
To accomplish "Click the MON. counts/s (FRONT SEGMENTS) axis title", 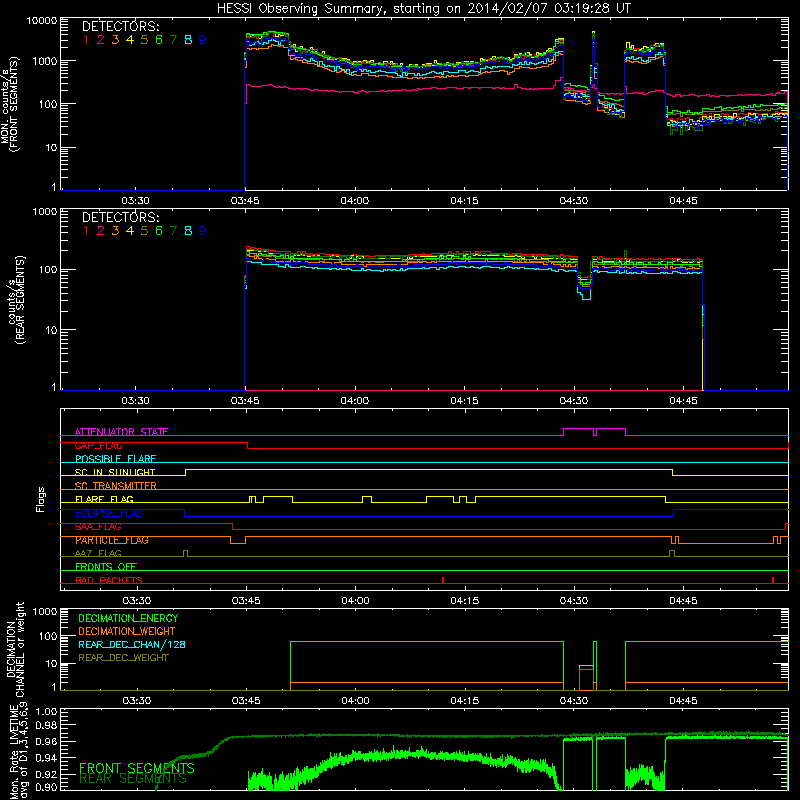I will (10, 104).
